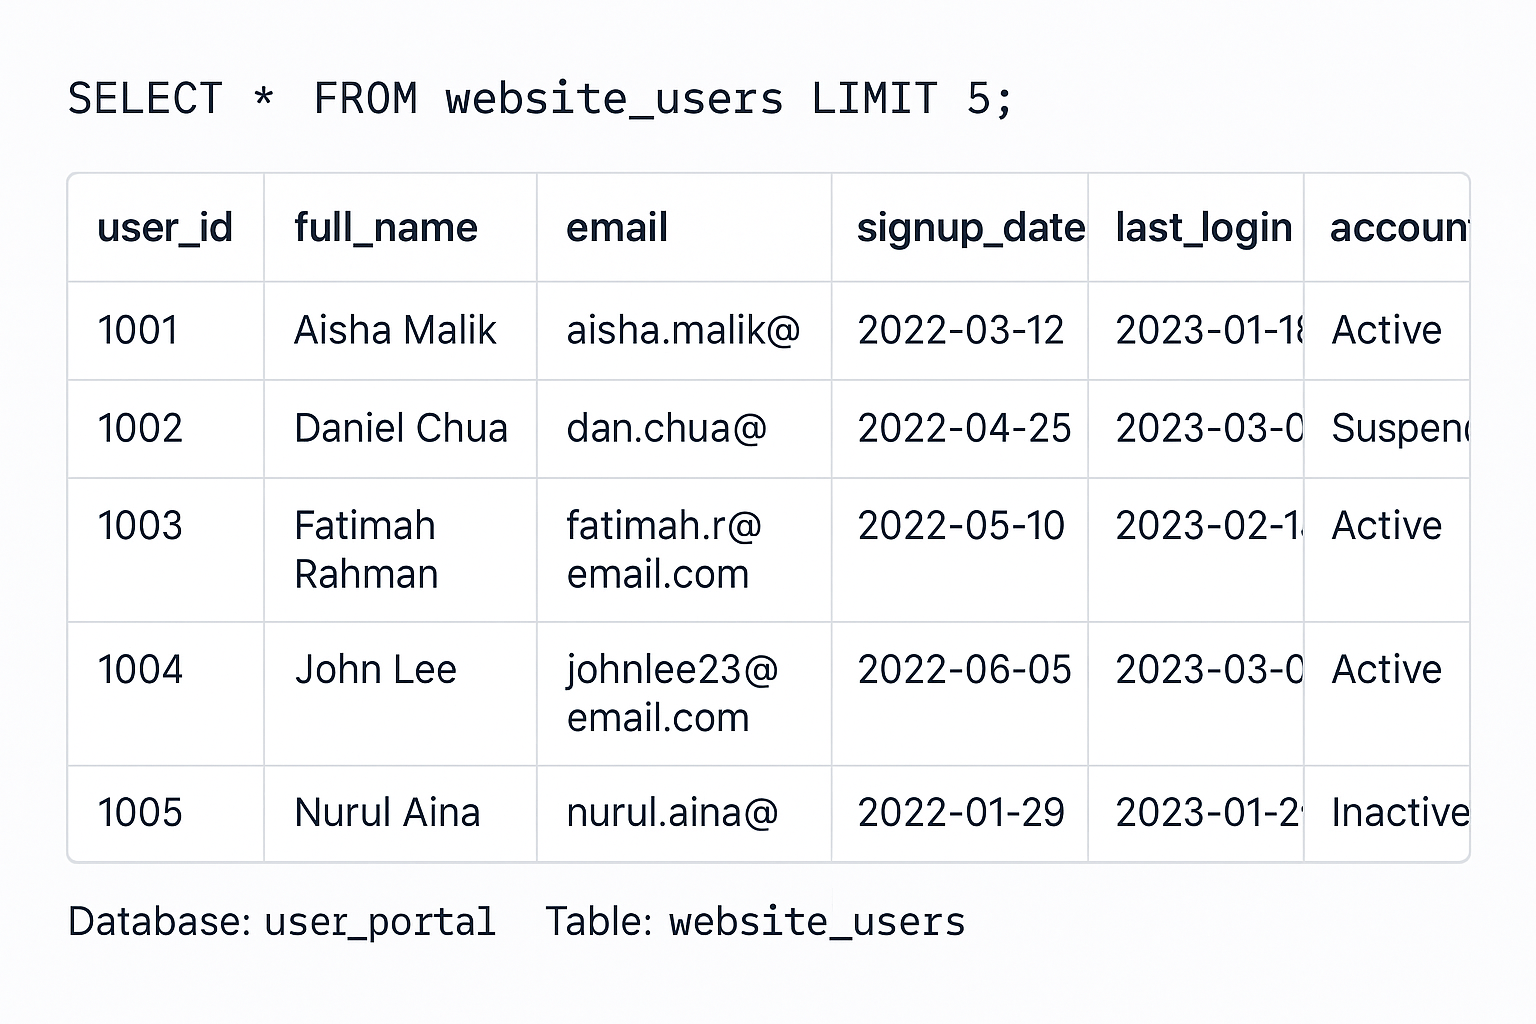Click signup date 2022-04-25

click(x=964, y=428)
